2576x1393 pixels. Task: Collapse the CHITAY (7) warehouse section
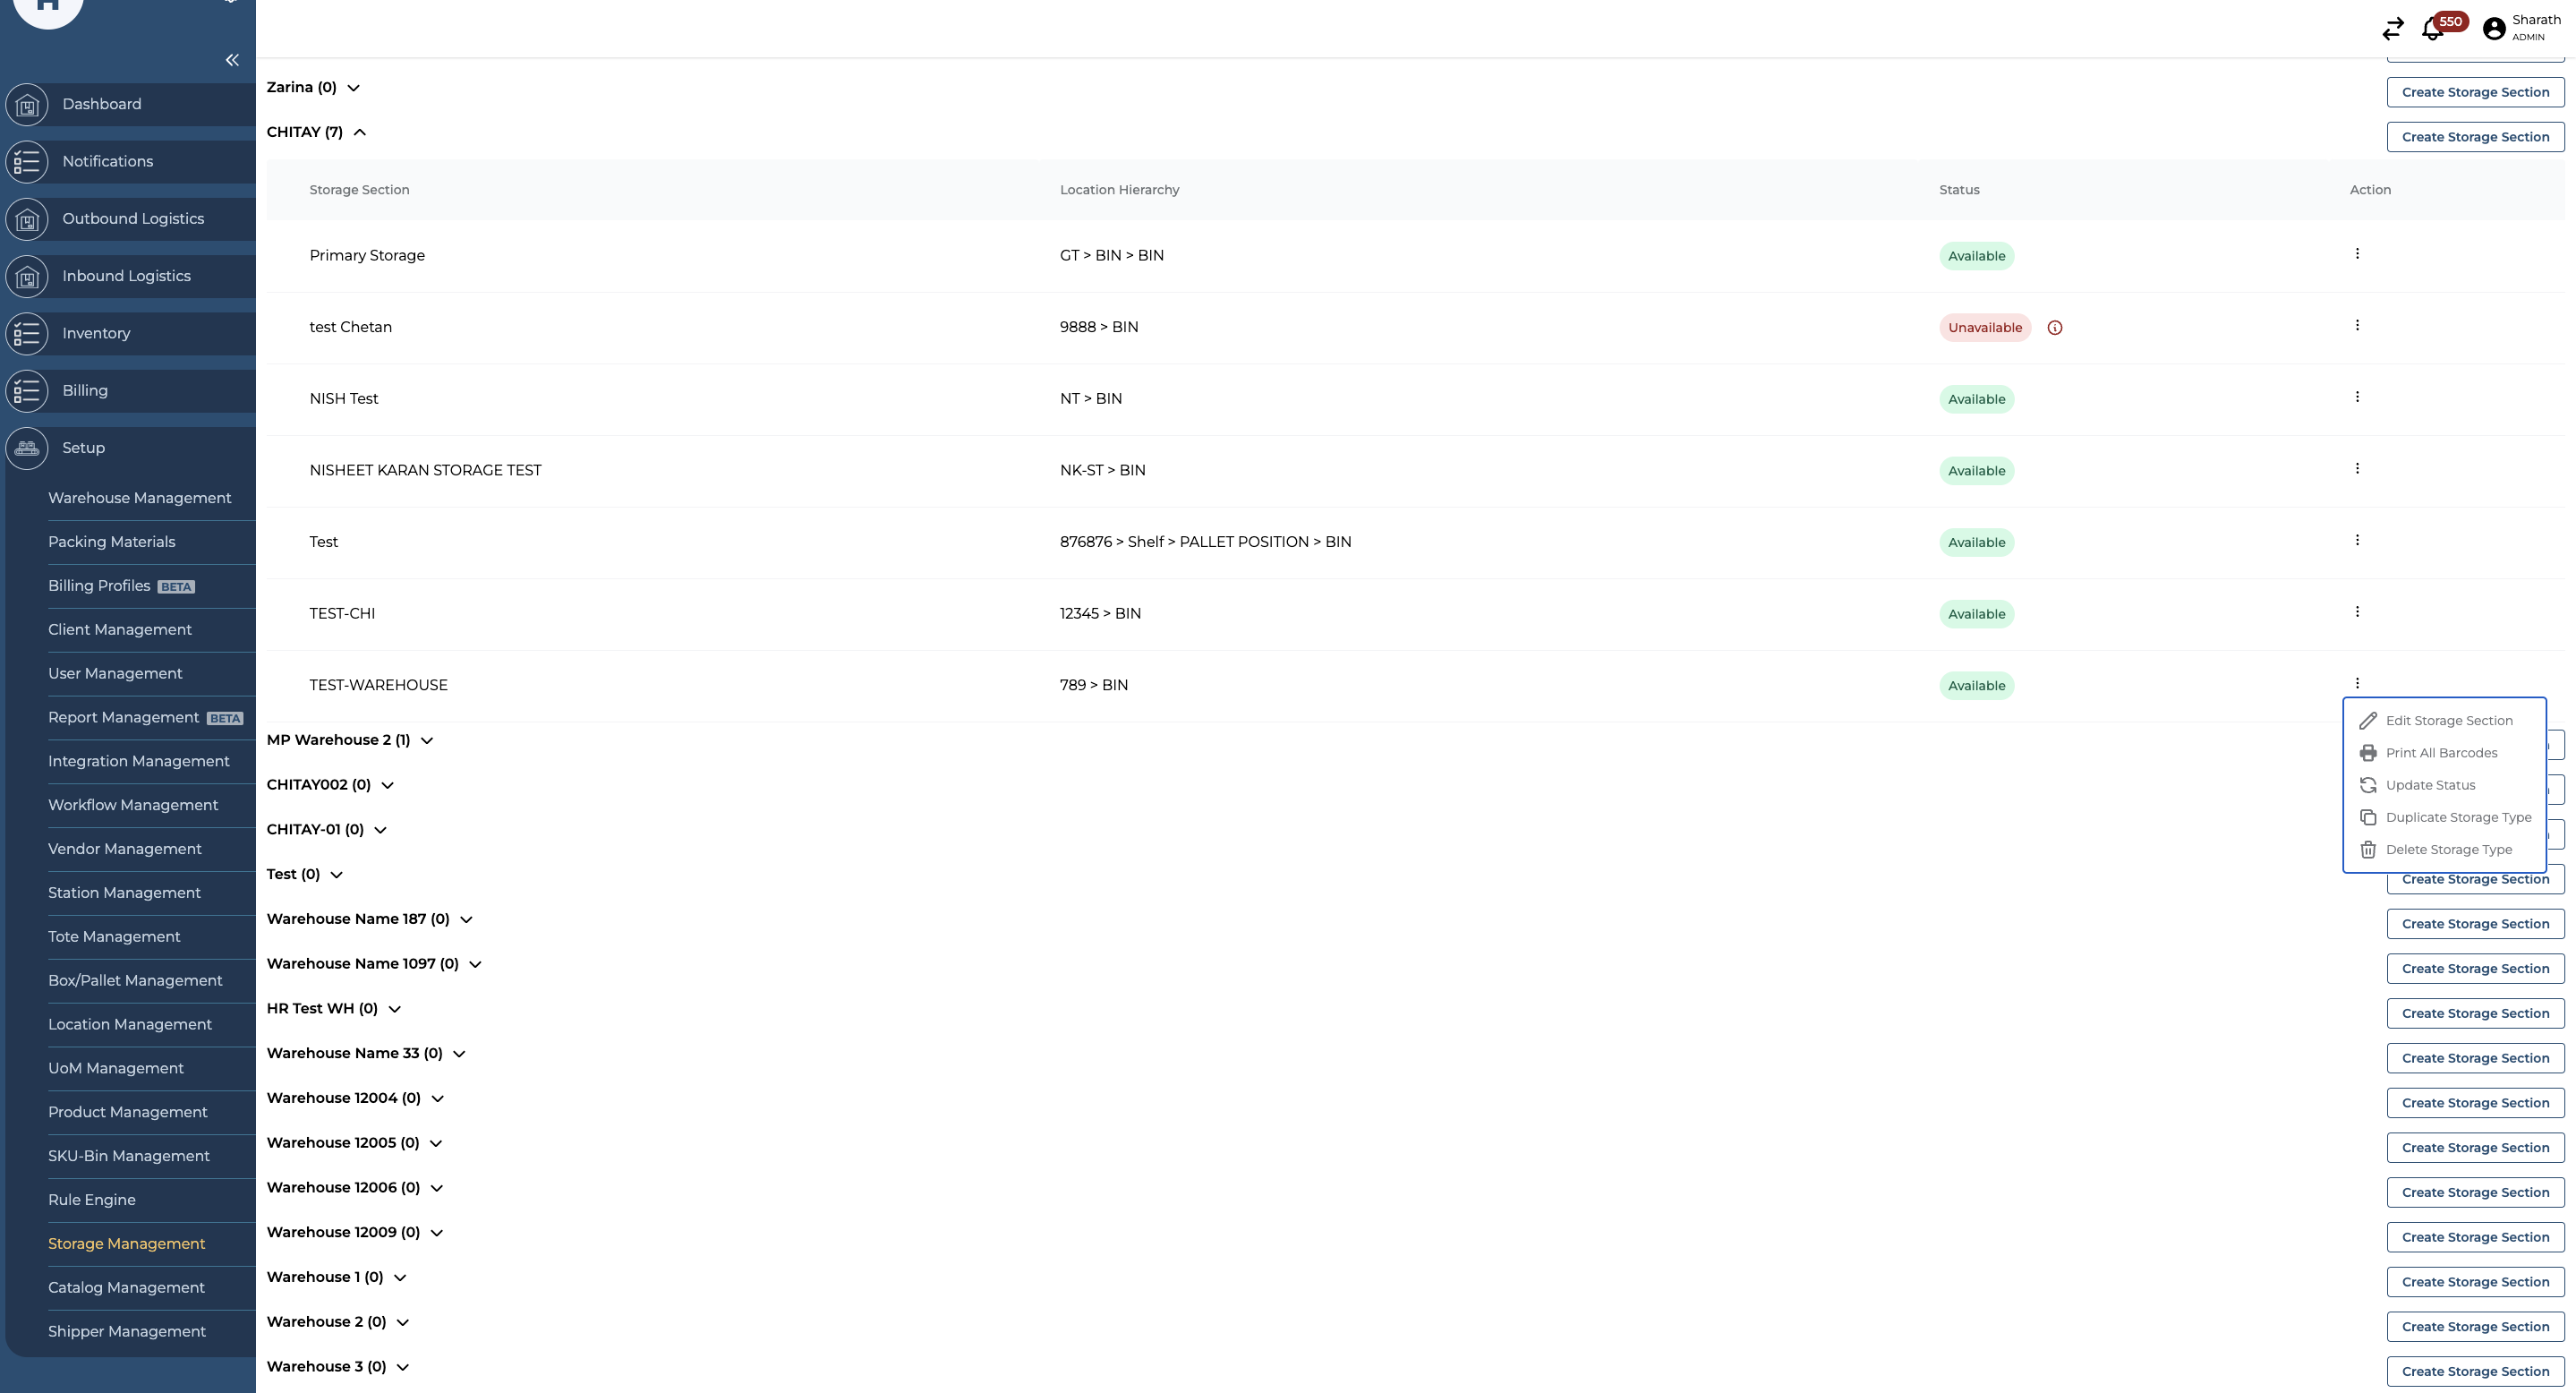(360, 132)
